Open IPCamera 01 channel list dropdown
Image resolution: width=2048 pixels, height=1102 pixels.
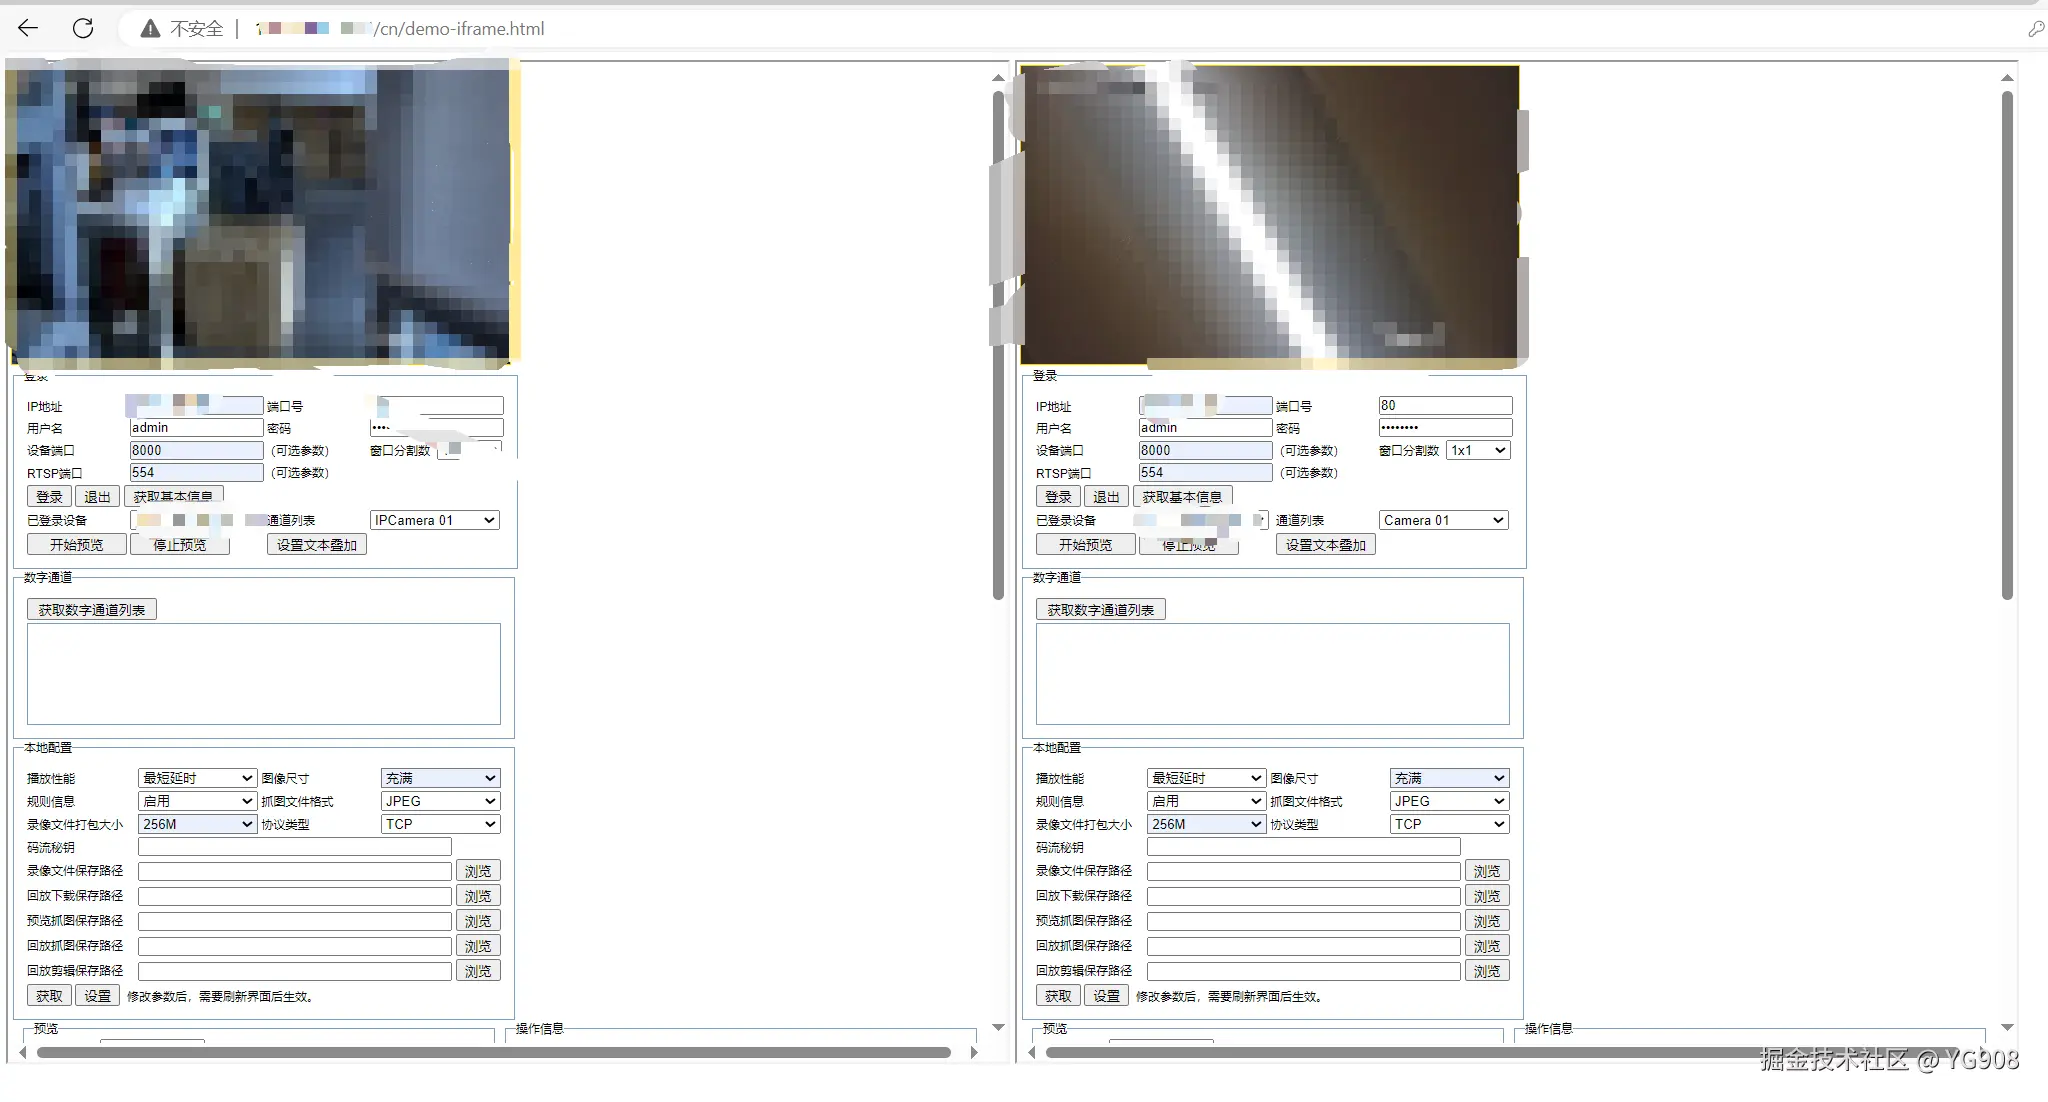click(x=435, y=520)
